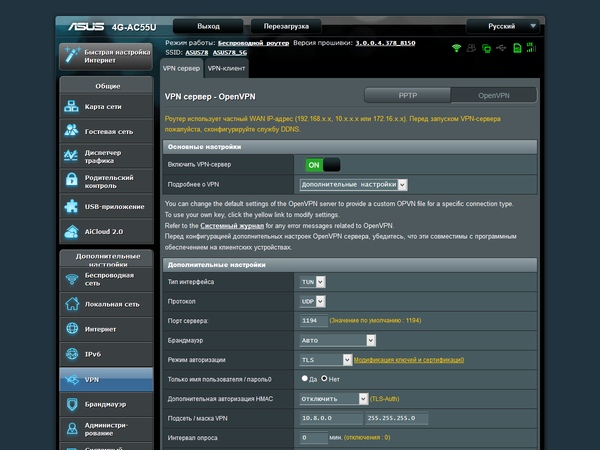Click the guest users status icon
The width and height of the screenshot is (600, 450).
pyautogui.click(x=471, y=48)
